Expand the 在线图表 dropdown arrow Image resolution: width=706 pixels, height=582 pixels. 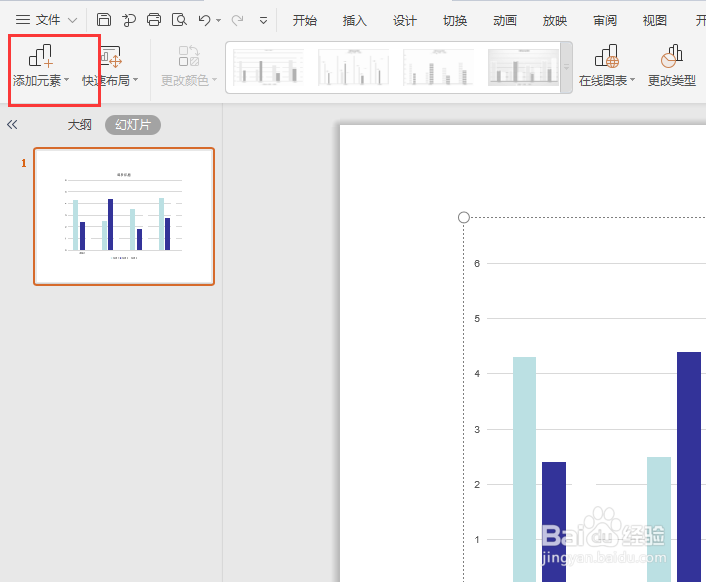pyautogui.click(x=633, y=80)
